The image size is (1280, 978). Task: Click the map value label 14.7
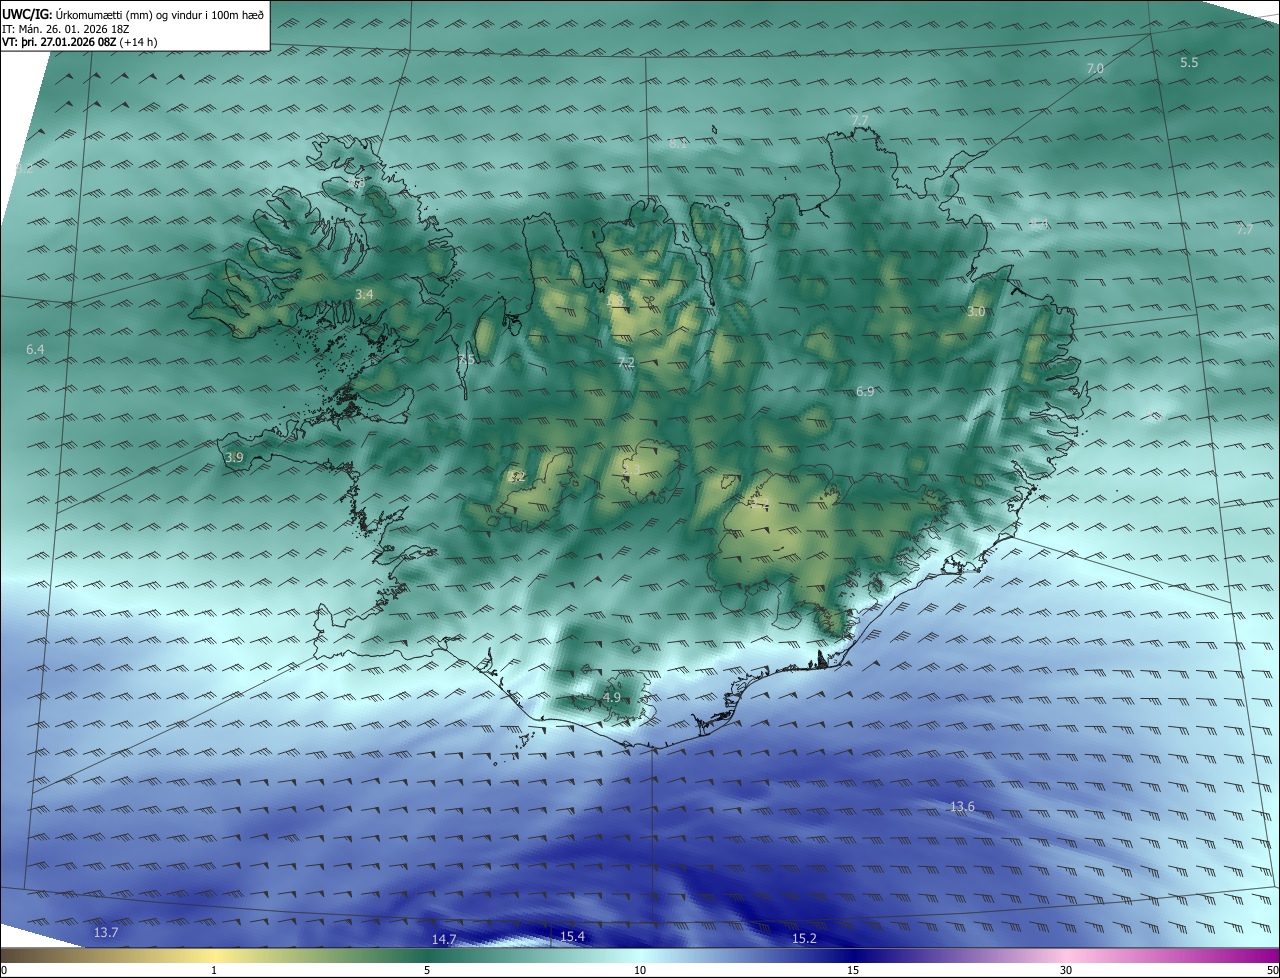coord(444,939)
